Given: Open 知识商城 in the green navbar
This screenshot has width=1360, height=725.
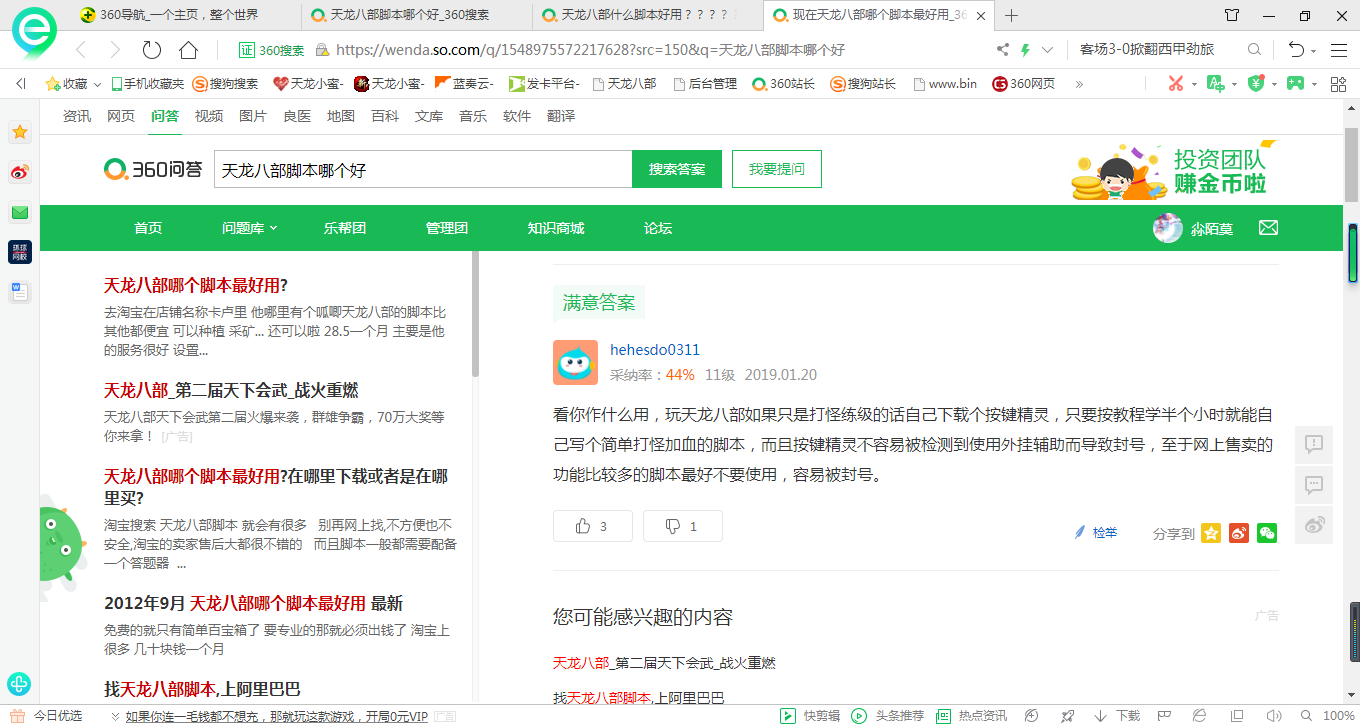Looking at the screenshot, I should point(556,228).
